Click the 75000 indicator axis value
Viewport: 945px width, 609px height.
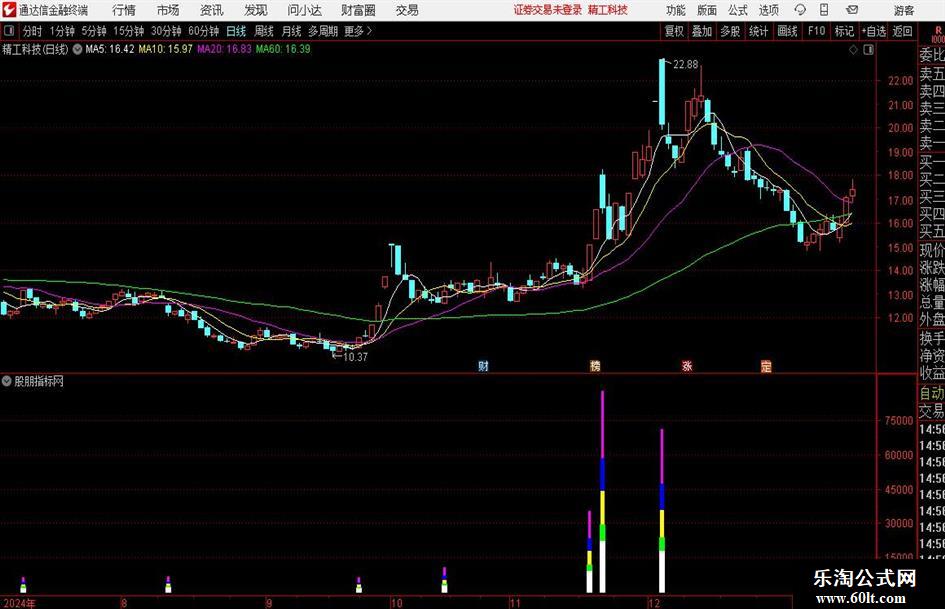click(899, 421)
